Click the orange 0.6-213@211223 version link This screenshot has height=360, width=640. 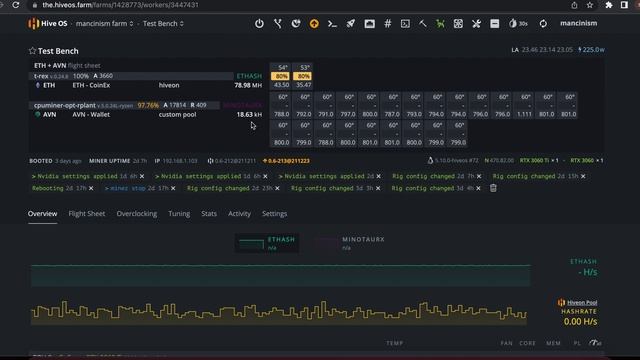(x=286, y=161)
